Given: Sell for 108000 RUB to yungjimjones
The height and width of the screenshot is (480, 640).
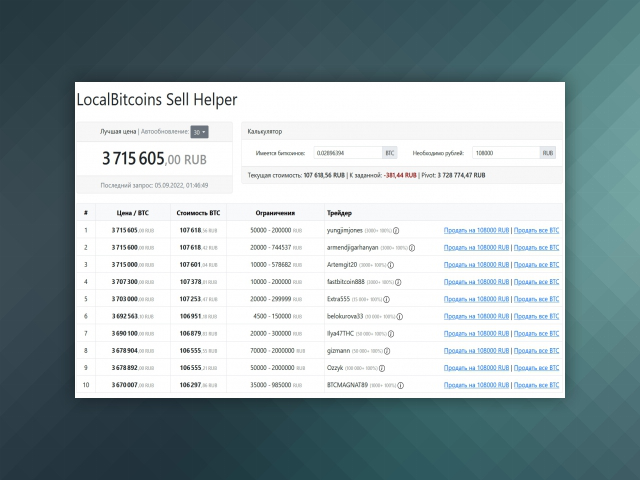Looking at the screenshot, I should [476, 230].
